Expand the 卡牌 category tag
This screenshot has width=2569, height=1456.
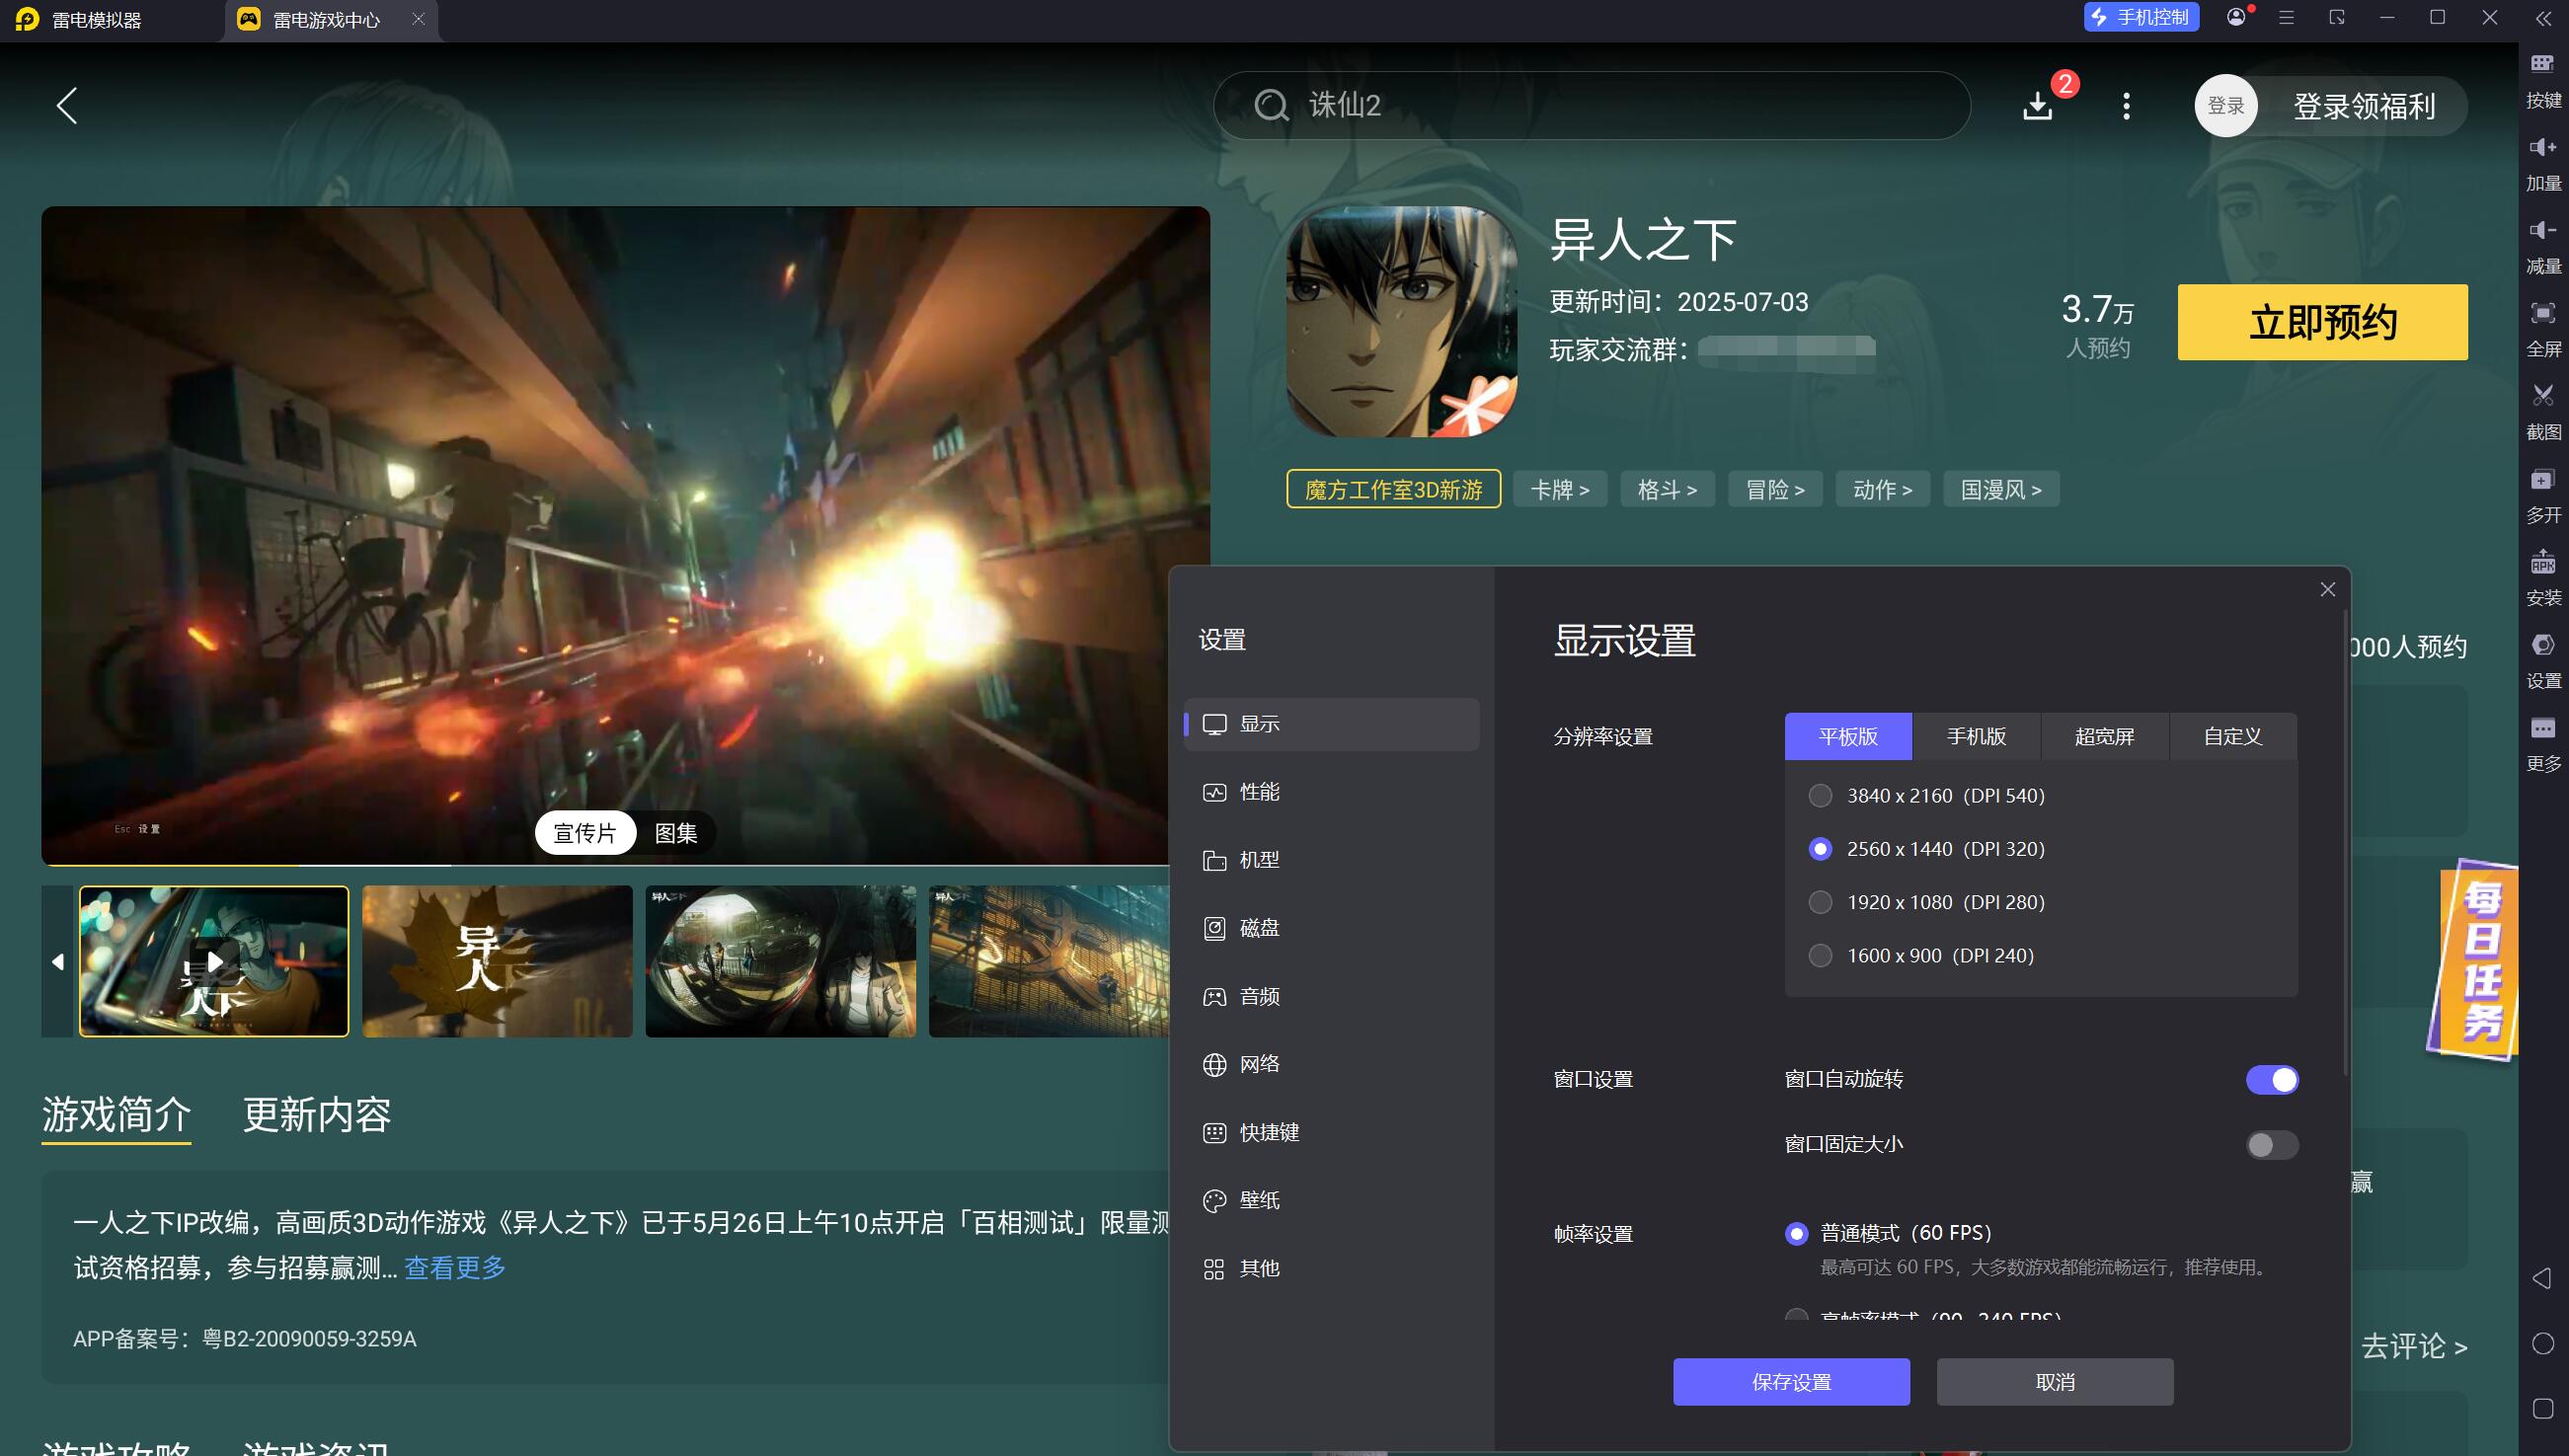tap(1559, 490)
